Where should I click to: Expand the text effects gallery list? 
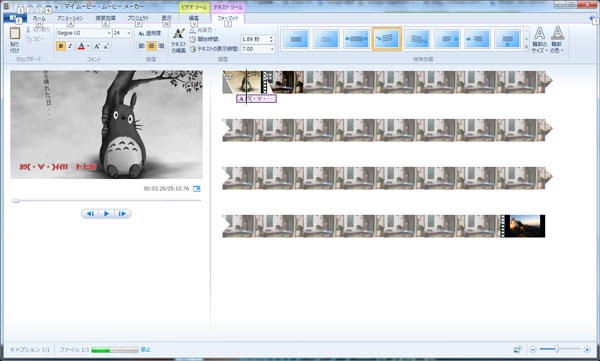pyautogui.click(x=526, y=47)
